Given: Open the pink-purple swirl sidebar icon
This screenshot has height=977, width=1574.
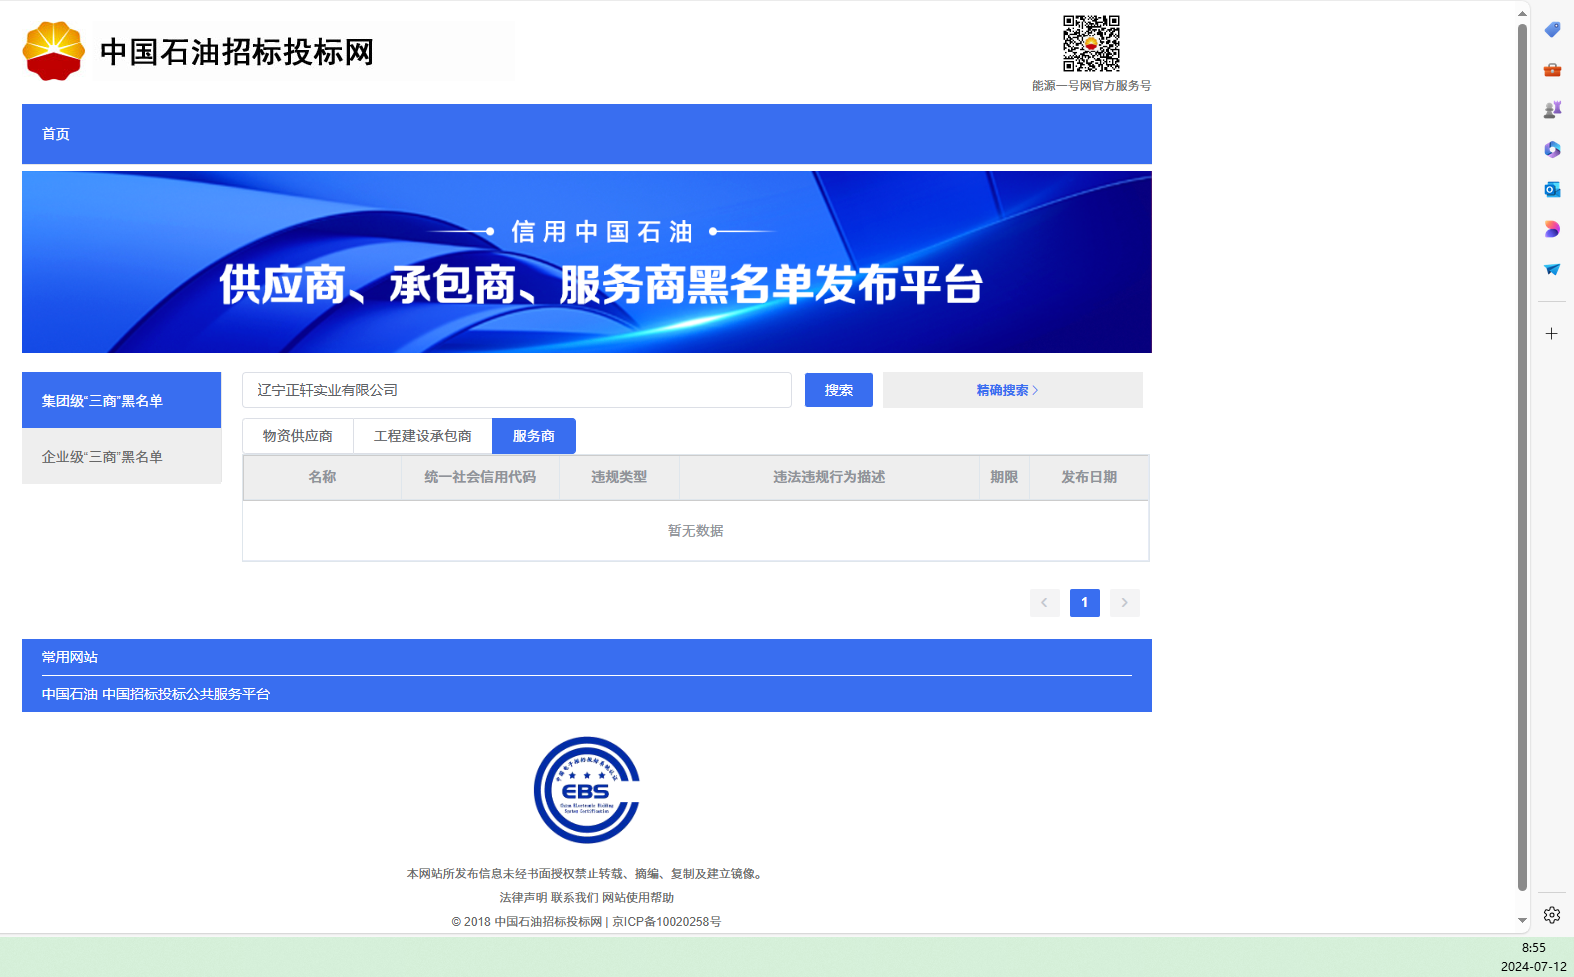Looking at the screenshot, I should pyautogui.click(x=1552, y=230).
